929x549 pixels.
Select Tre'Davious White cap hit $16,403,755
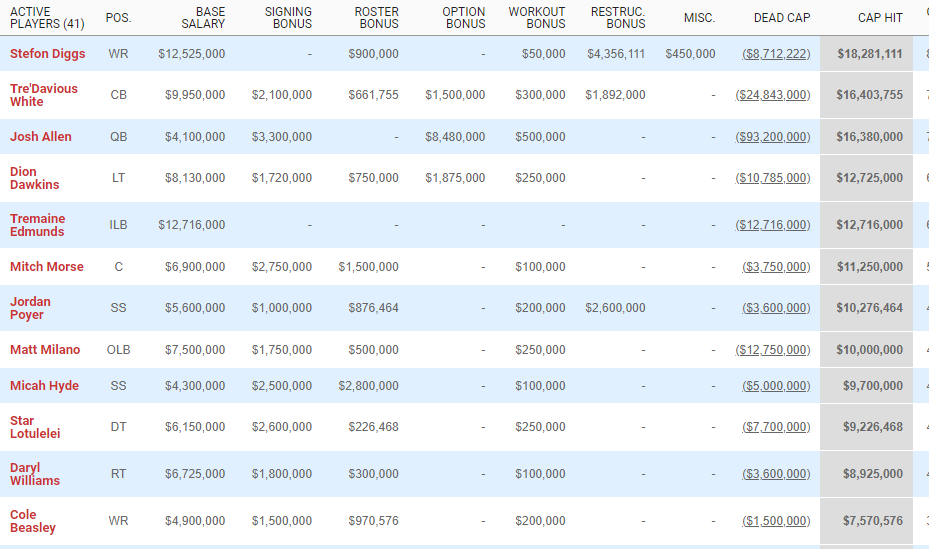[870, 95]
